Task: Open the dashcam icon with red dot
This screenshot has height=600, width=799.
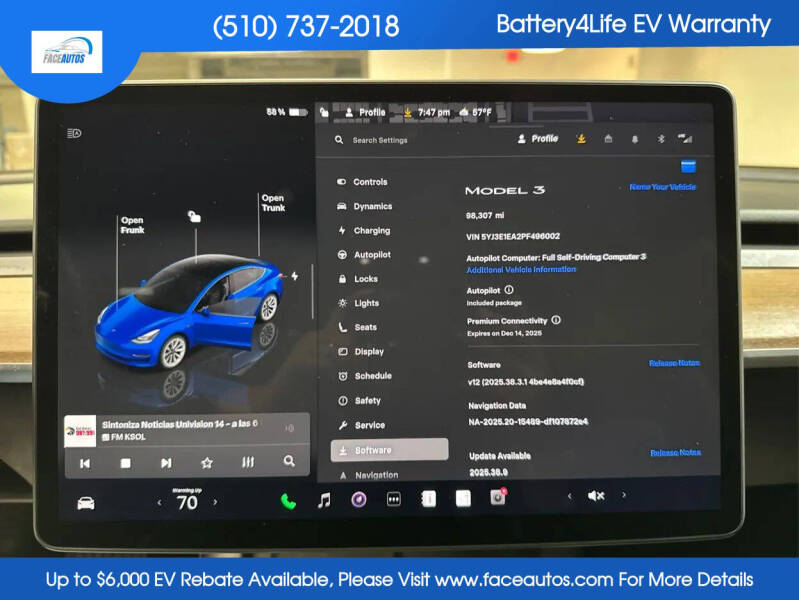Action: [x=498, y=497]
